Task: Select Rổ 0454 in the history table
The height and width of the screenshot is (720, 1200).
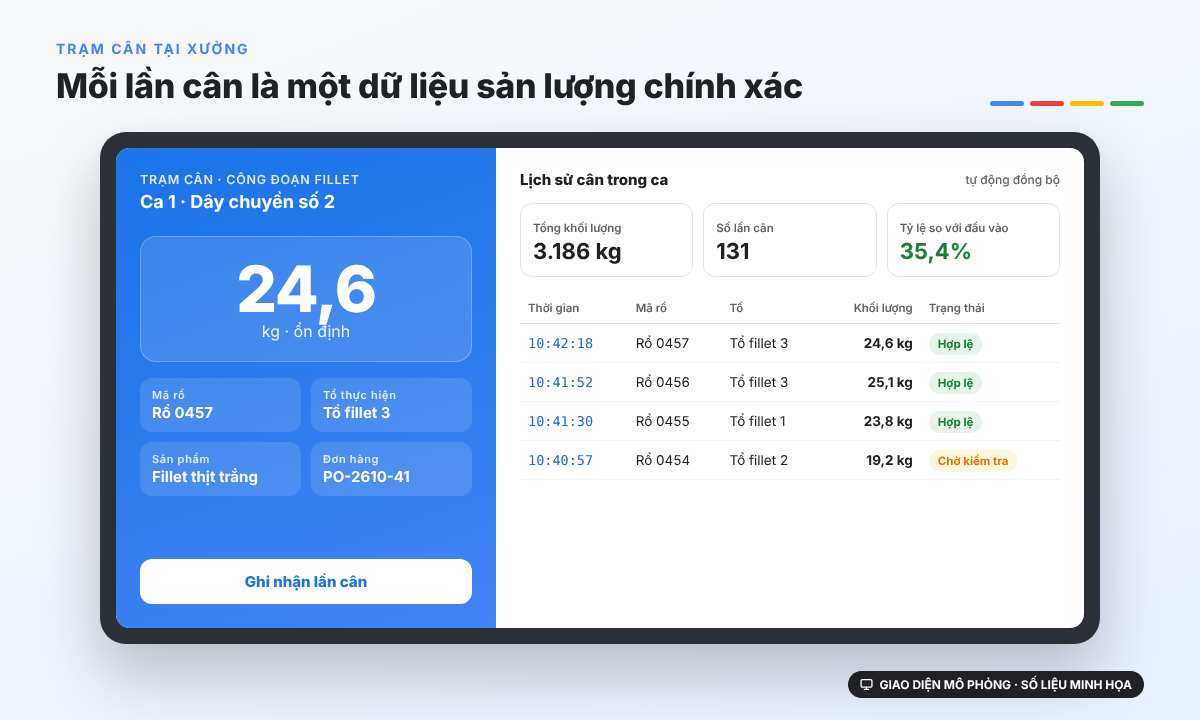Action: pyautogui.click(x=663, y=460)
